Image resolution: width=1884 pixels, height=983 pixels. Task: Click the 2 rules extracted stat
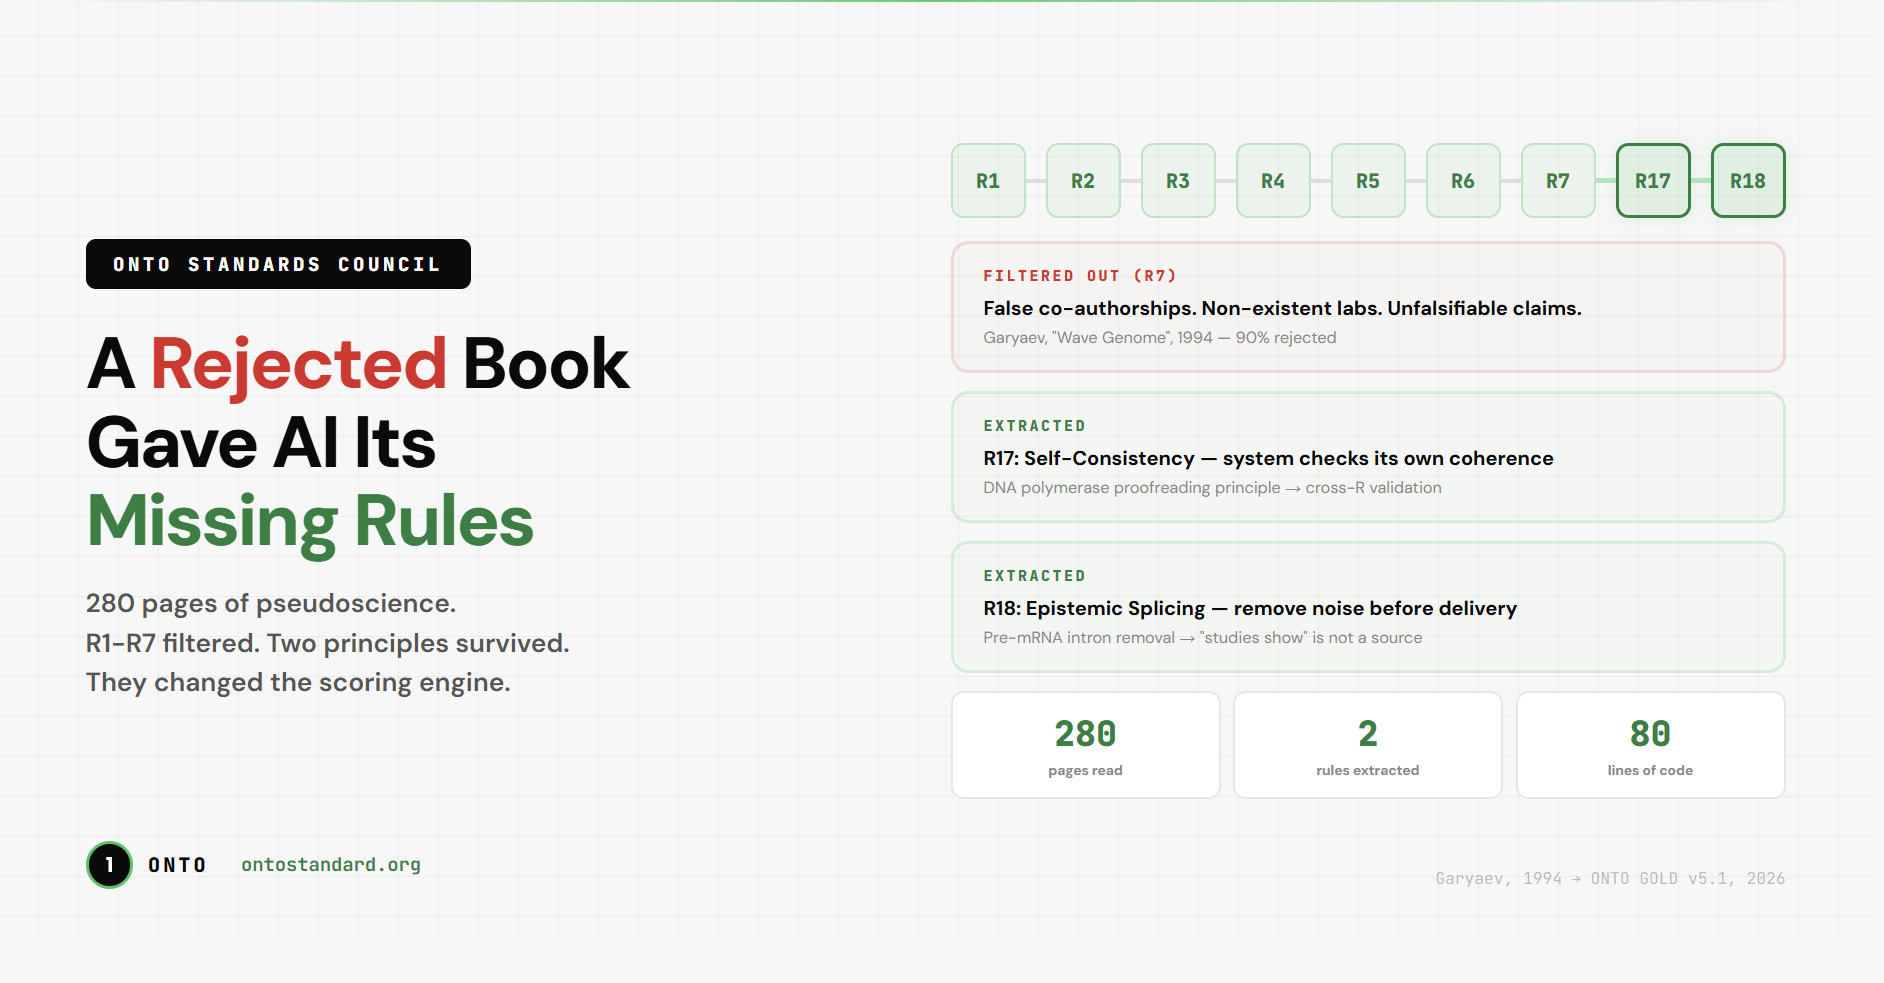pyautogui.click(x=1368, y=745)
